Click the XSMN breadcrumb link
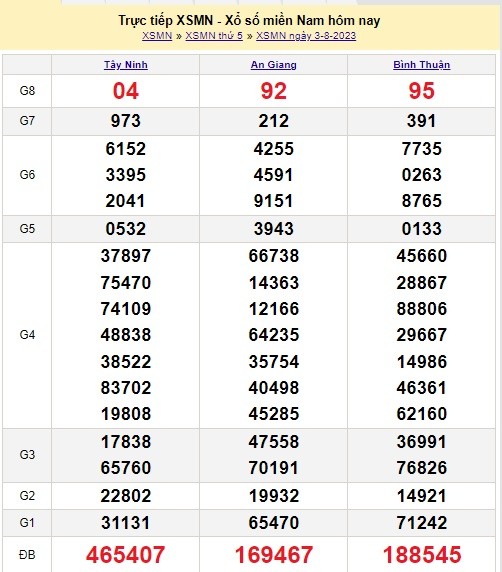Screen dimensions: 502x572 coord(157,36)
